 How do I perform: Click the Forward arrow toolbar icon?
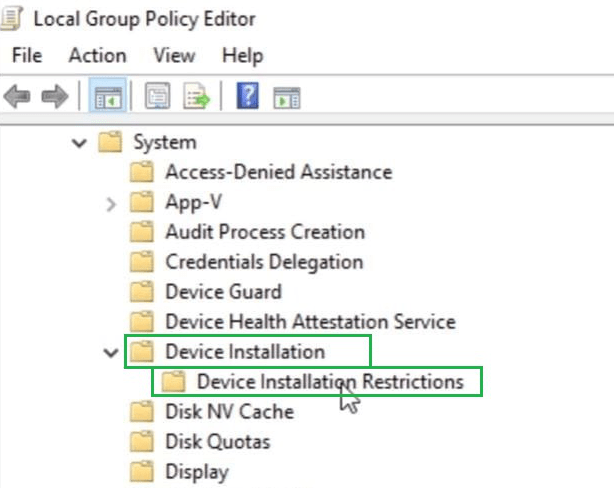54,97
